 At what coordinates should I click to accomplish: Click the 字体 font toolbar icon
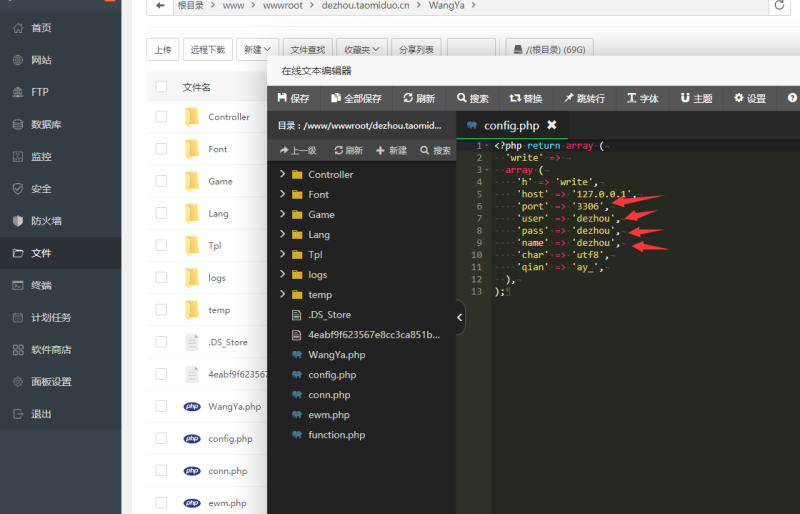(x=631, y=98)
